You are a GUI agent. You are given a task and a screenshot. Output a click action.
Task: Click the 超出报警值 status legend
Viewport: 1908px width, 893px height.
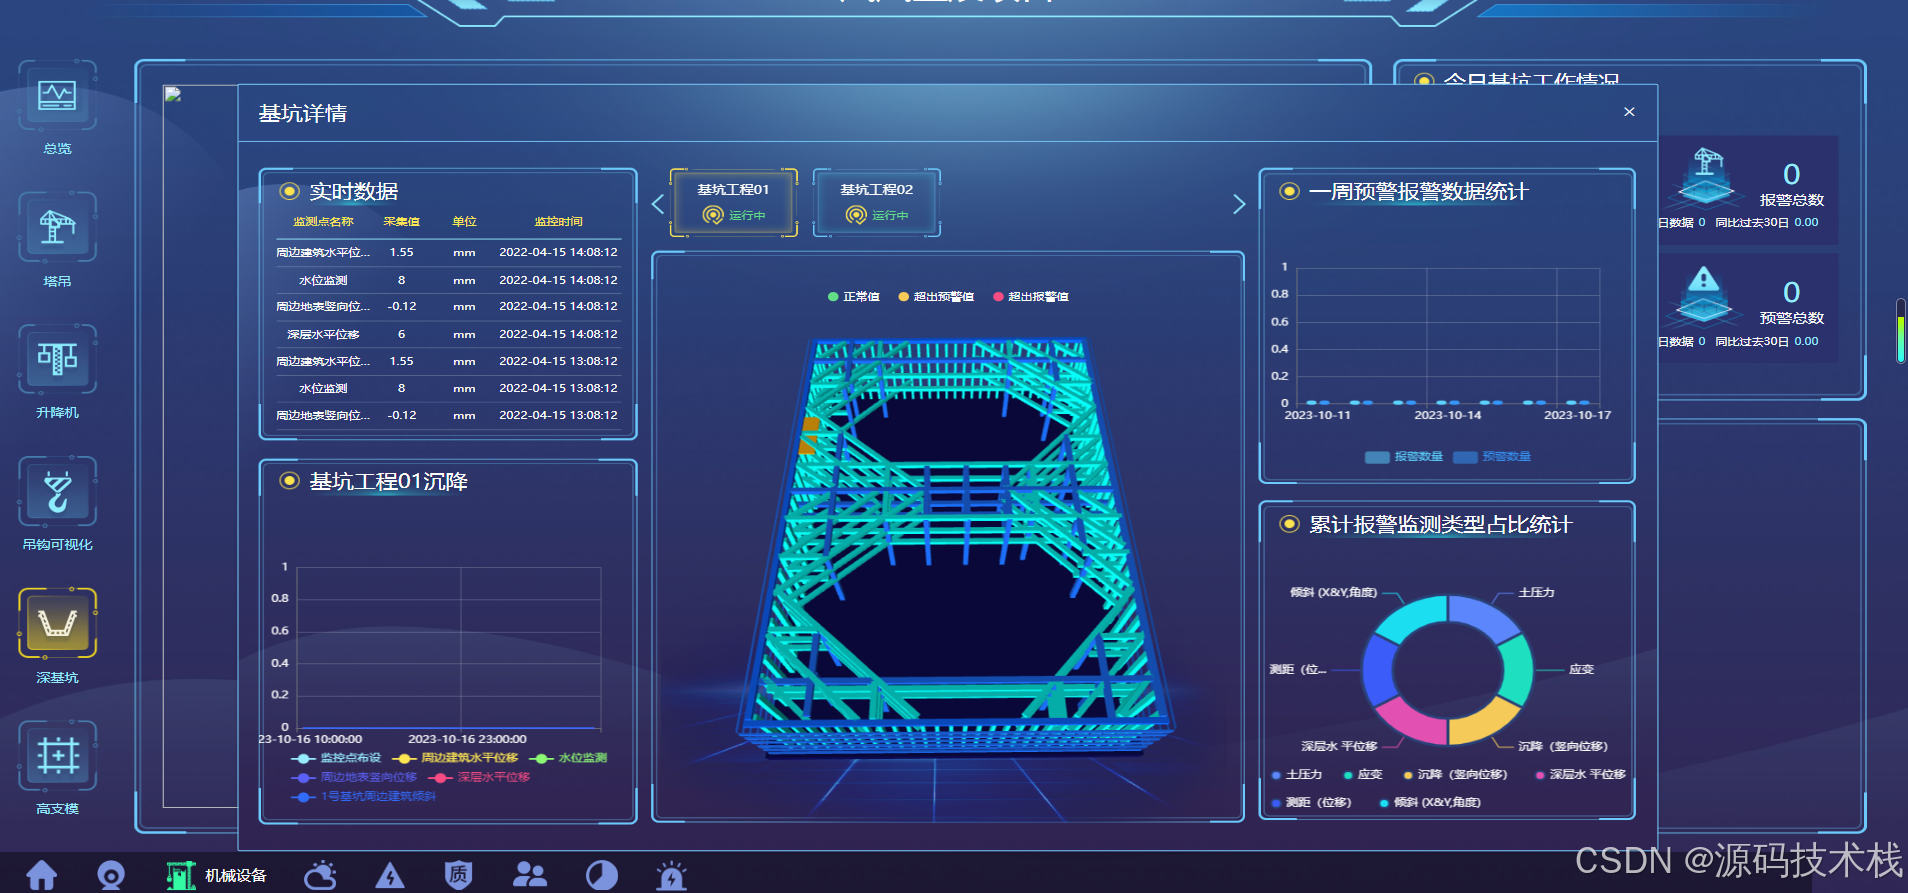point(1031,297)
